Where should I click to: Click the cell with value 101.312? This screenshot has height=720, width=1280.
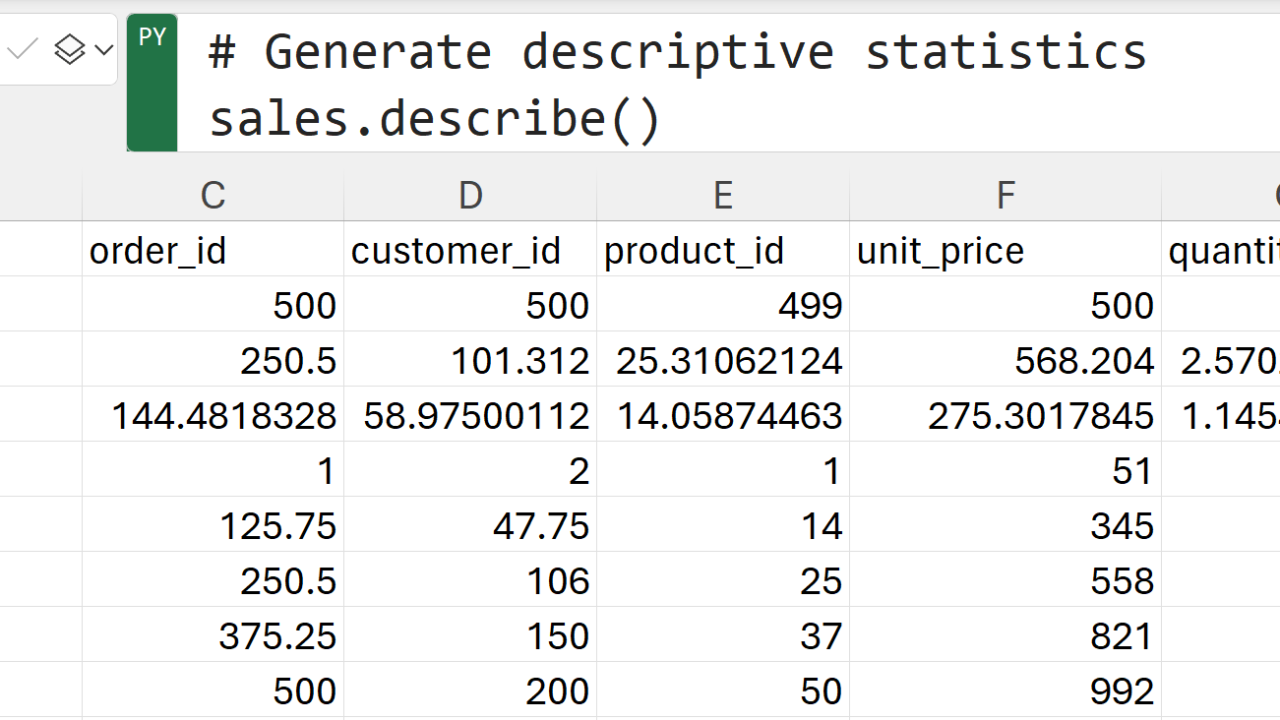pos(470,360)
